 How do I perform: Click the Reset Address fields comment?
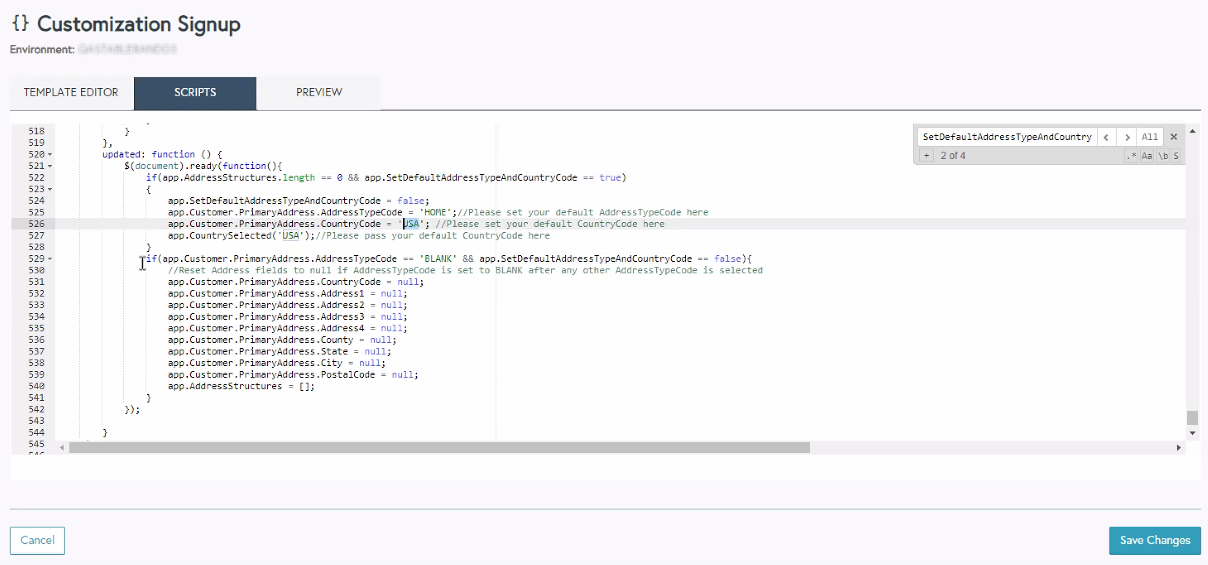465,271
